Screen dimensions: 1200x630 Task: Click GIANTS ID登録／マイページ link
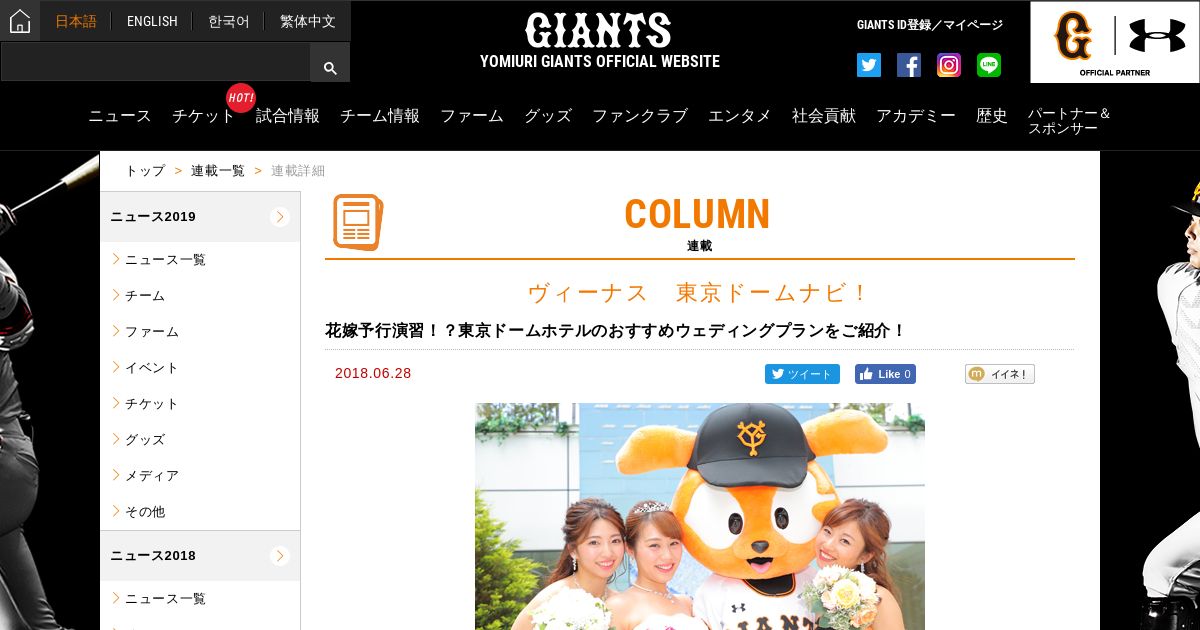click(930, 25)
